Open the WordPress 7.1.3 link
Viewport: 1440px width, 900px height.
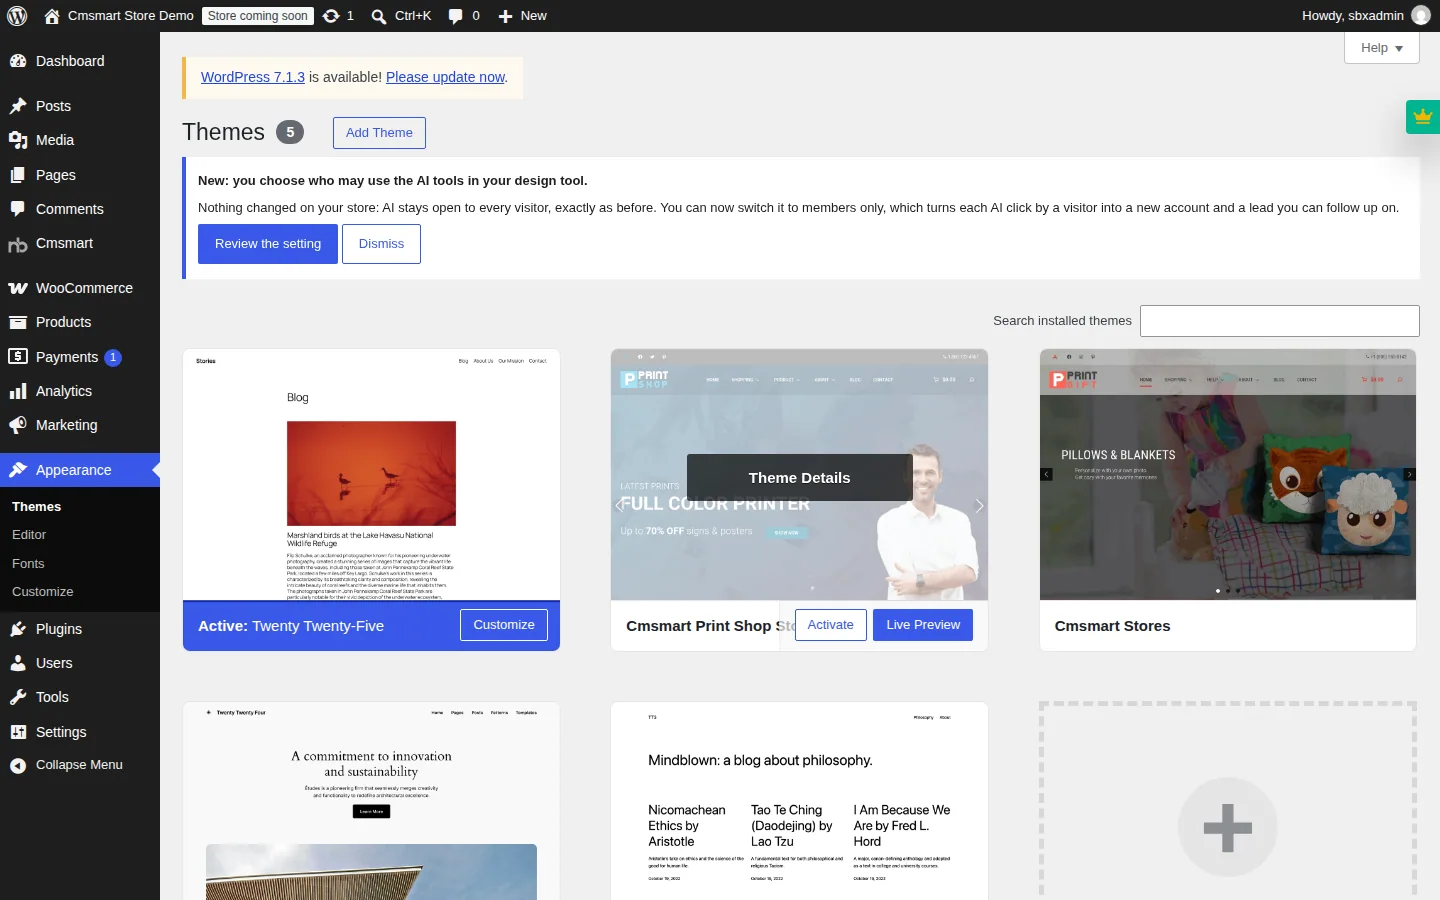click(x=253, y=77)
